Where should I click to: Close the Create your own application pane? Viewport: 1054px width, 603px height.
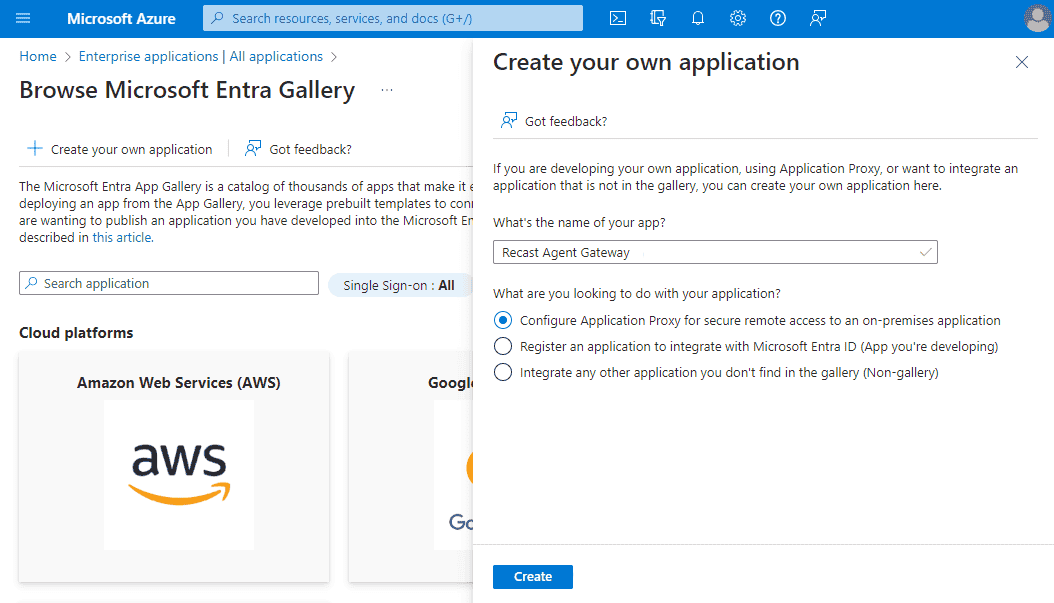pyautogui.click(x=1022, y=62)
